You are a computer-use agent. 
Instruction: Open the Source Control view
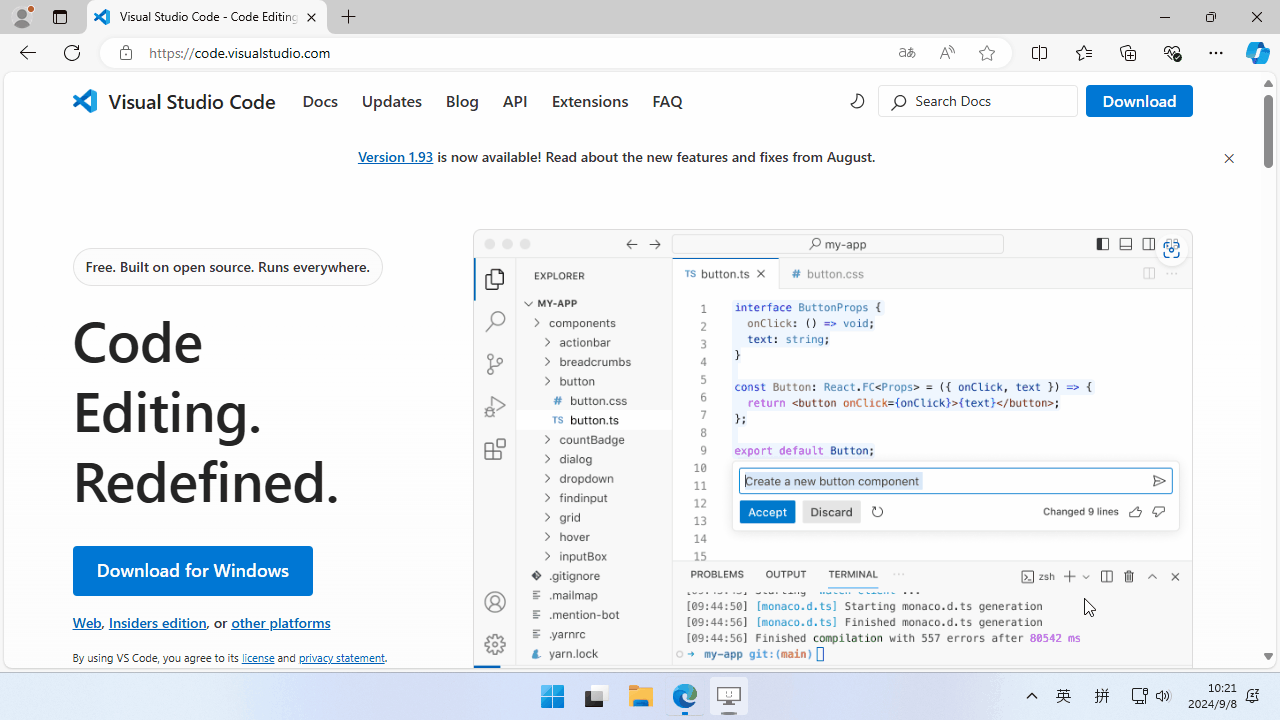(x=495, y=364)
